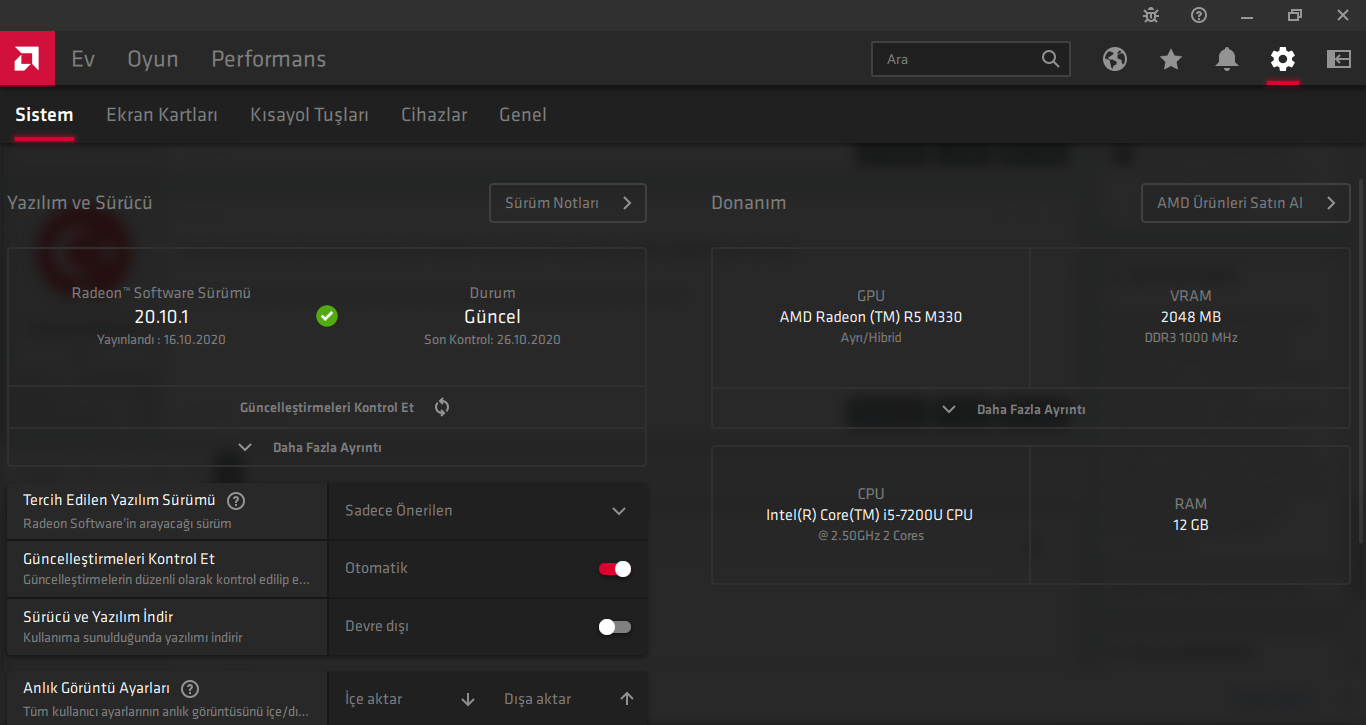Restore down the window

(x=1295, y=15)
